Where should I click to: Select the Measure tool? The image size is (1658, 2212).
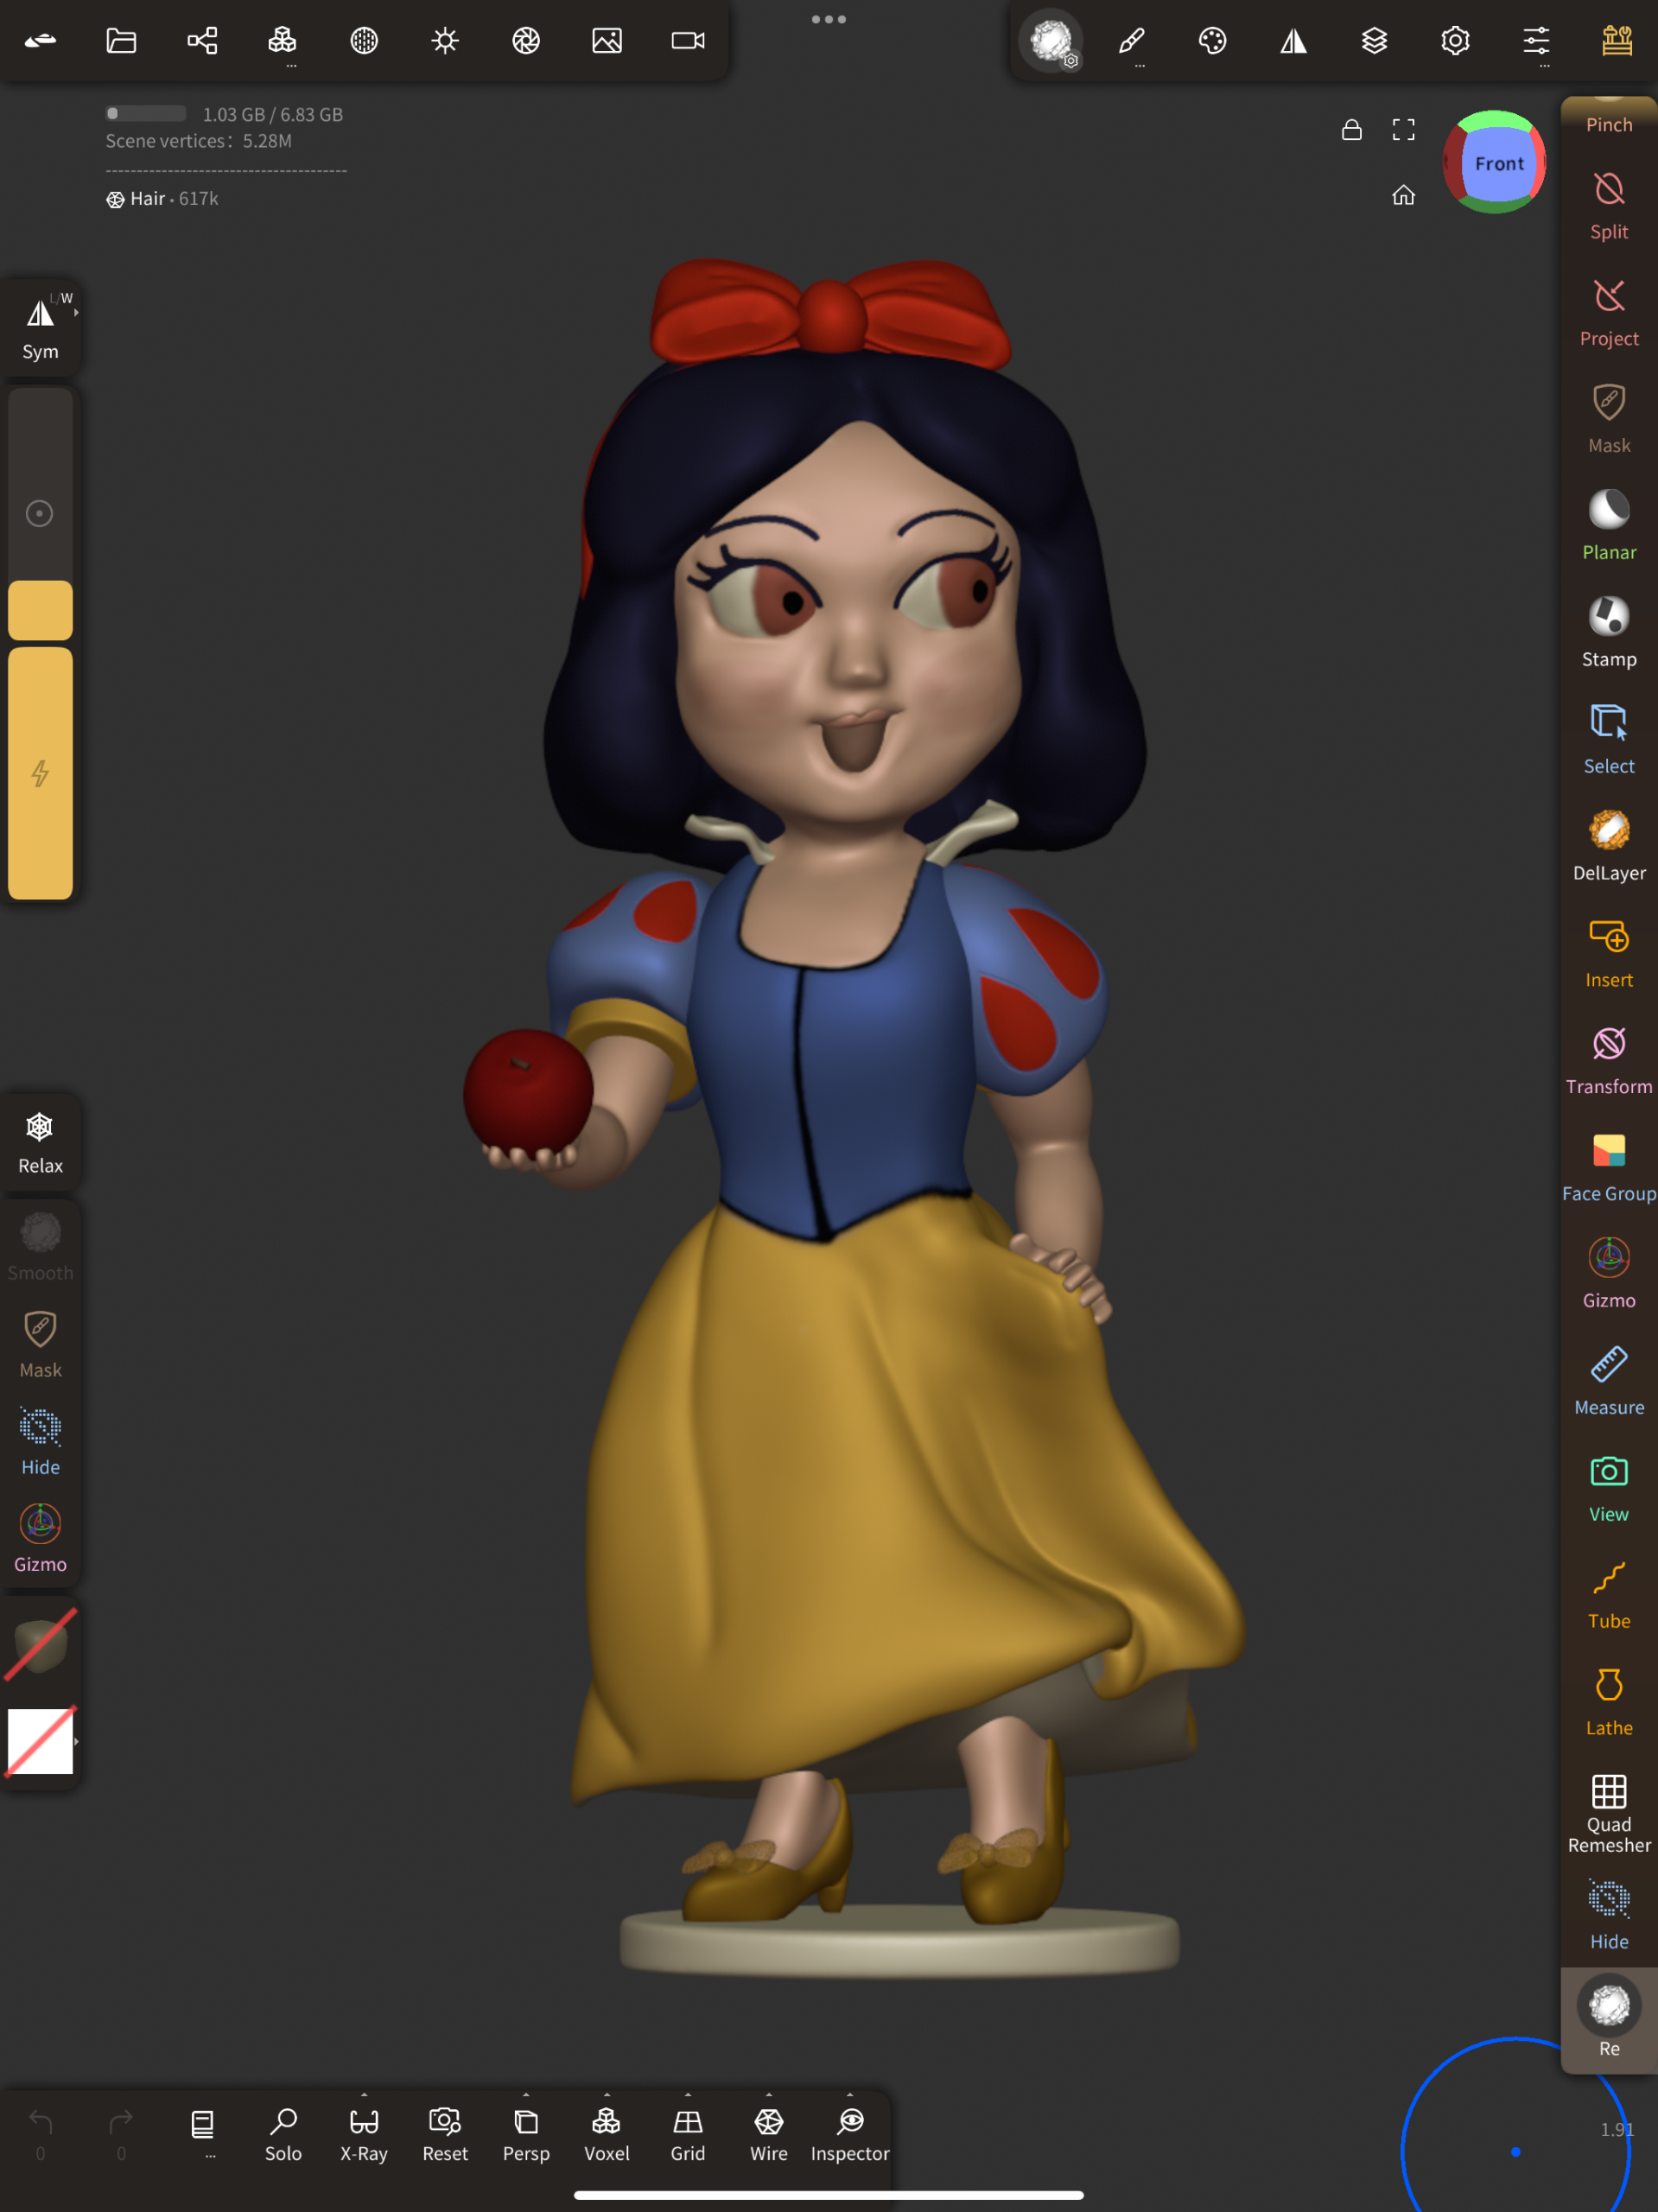click(x=1609, y=1381)
